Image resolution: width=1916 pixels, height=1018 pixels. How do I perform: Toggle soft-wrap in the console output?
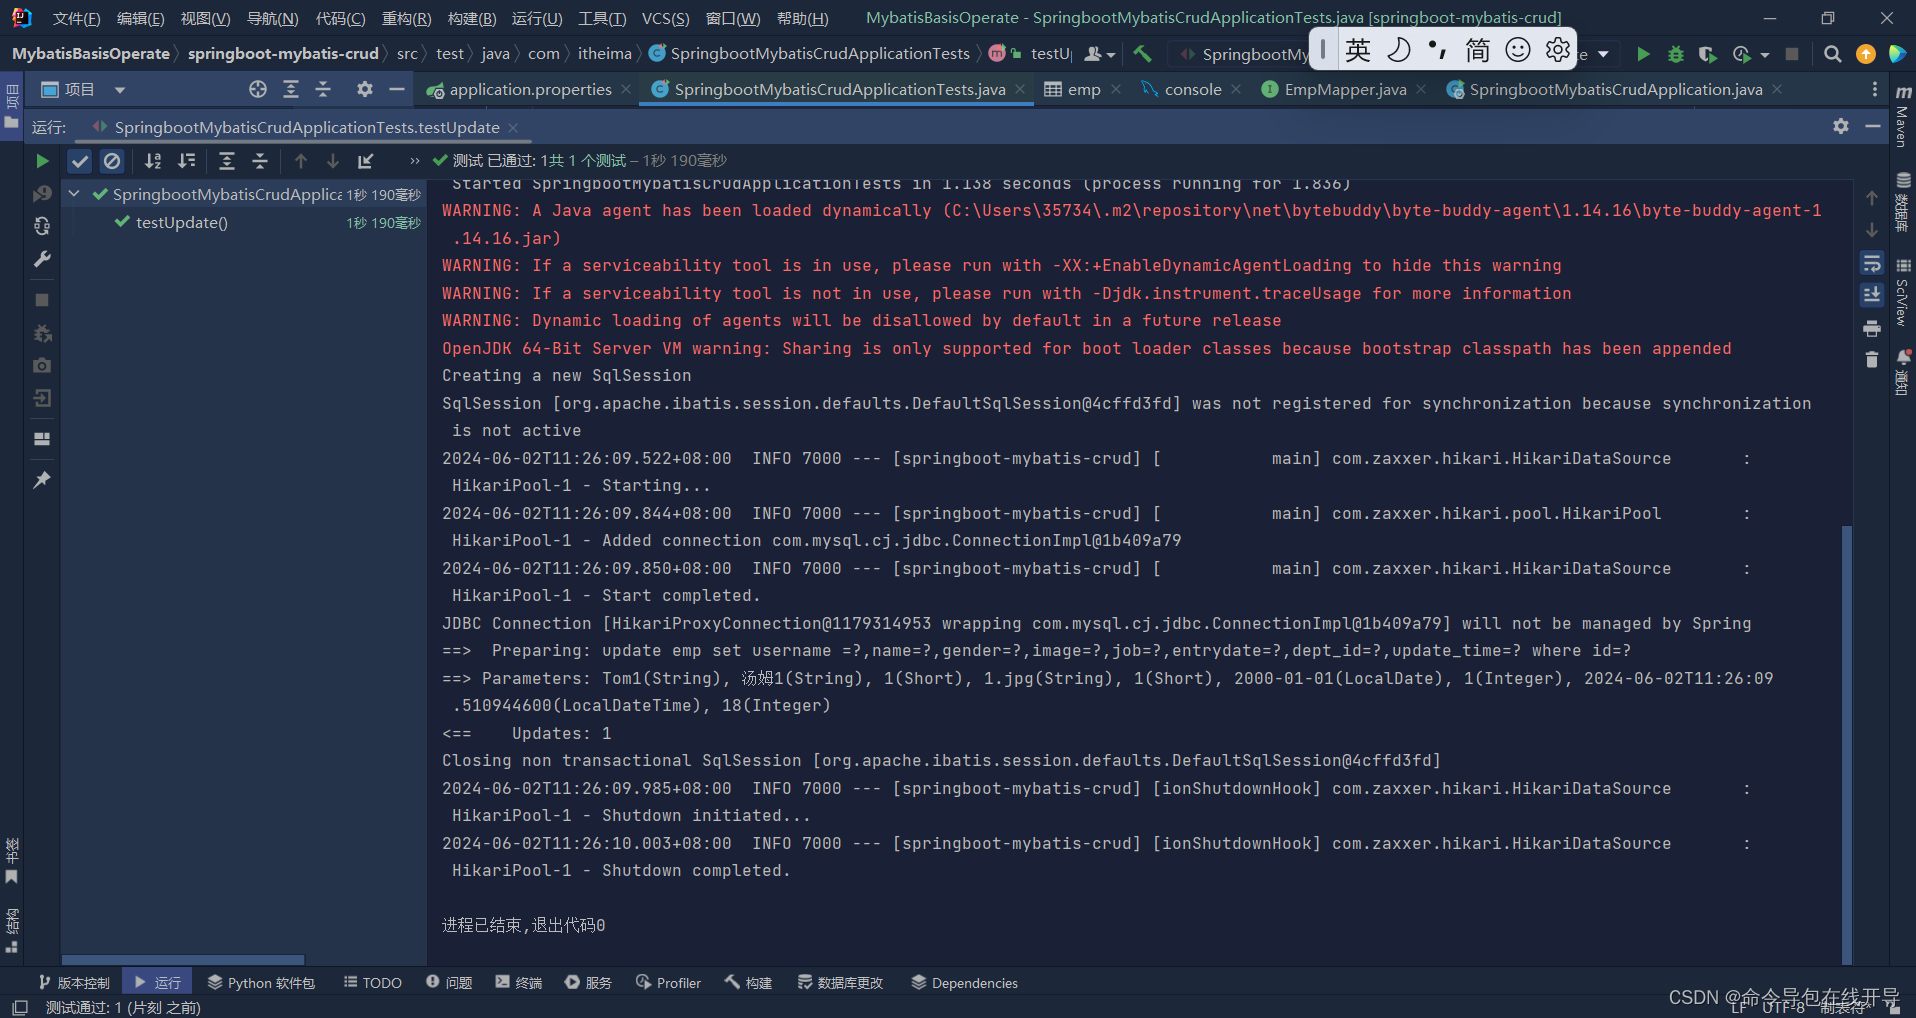click(x=1873, y=263)
